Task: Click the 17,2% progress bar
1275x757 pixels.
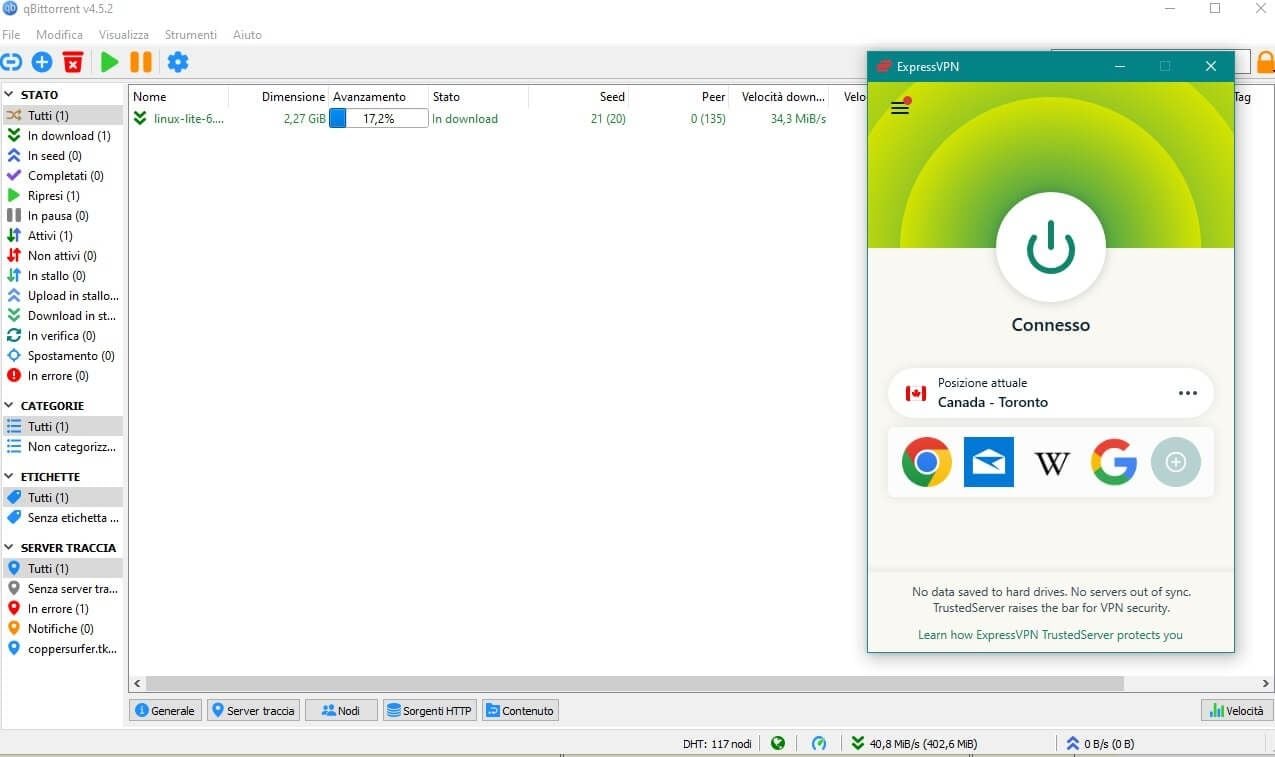Action: (379, 118)
